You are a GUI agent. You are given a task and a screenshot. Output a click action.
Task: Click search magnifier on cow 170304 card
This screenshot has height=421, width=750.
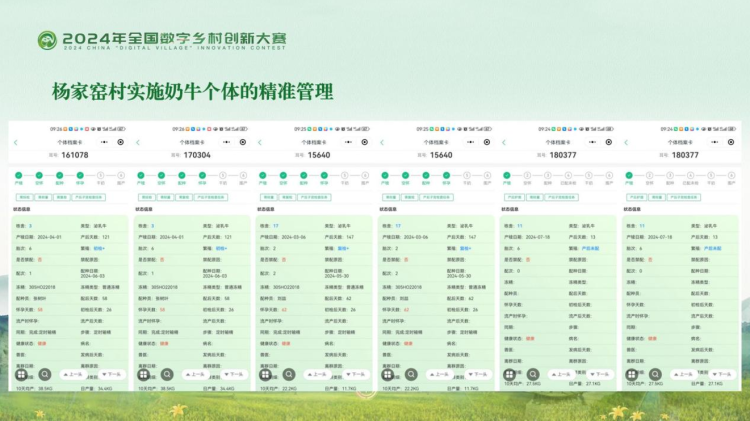click(166, 374)
